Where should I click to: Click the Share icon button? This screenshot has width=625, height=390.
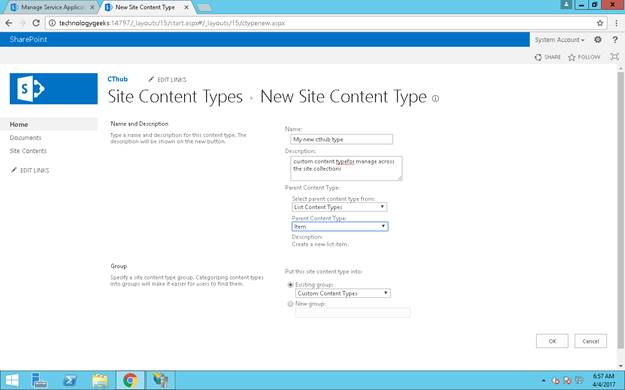[548, 57]
